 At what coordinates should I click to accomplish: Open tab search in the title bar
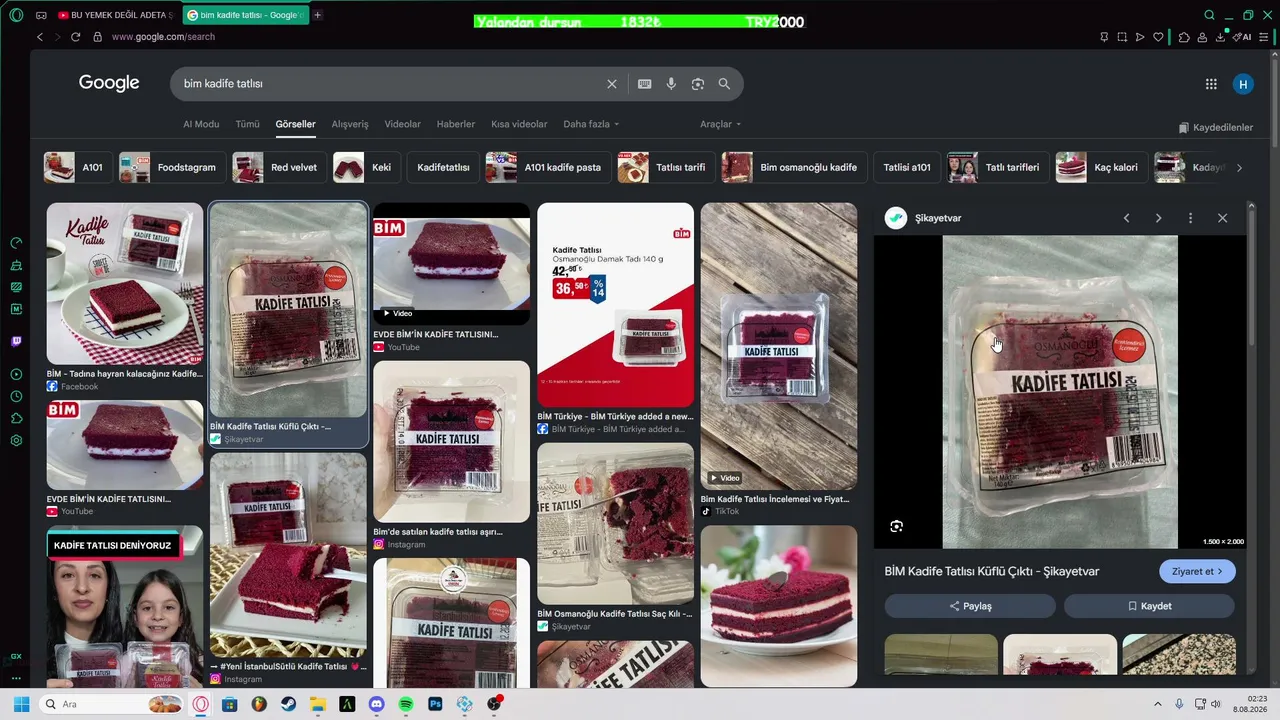[x=1209, y=15]
